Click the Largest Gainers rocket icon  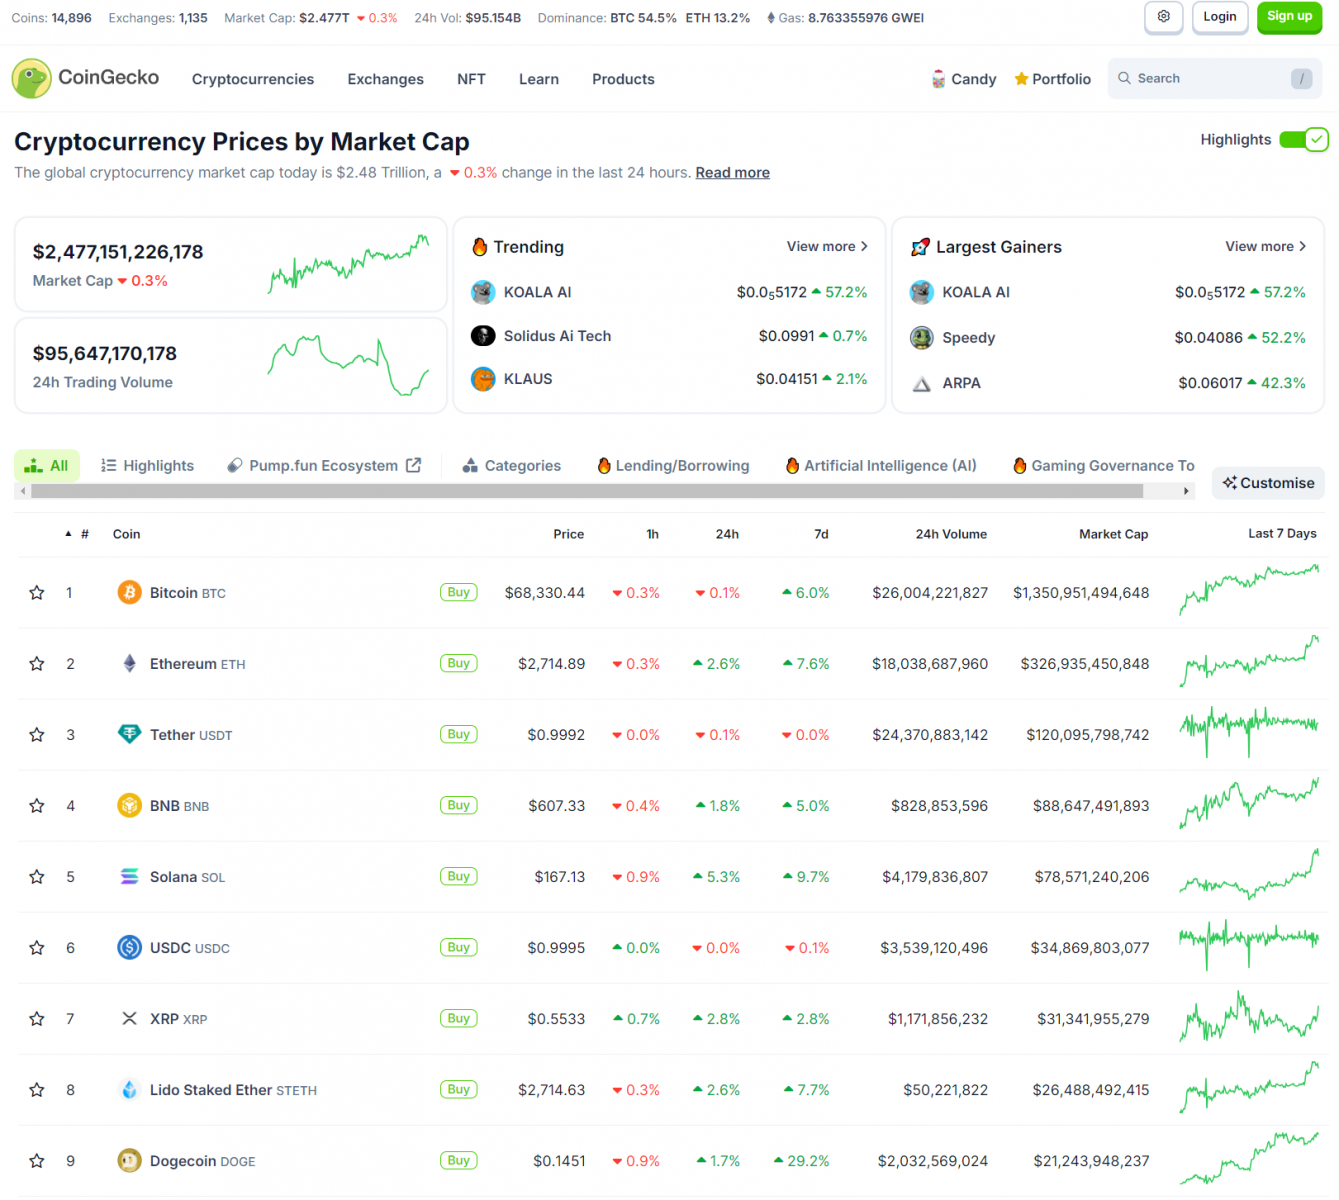(x=920, y=247)
